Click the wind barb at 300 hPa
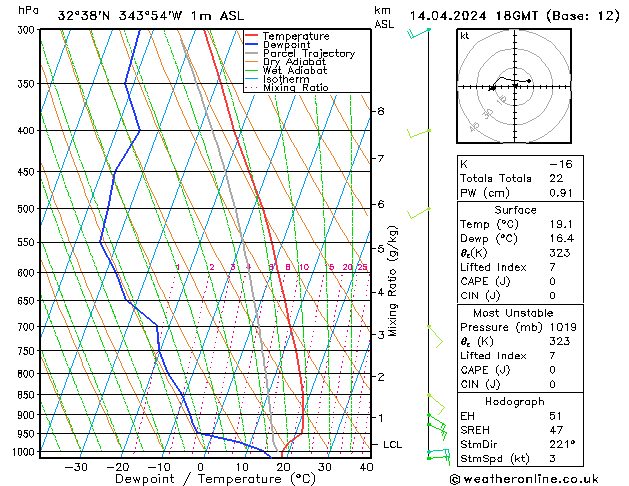 [418, 33]
